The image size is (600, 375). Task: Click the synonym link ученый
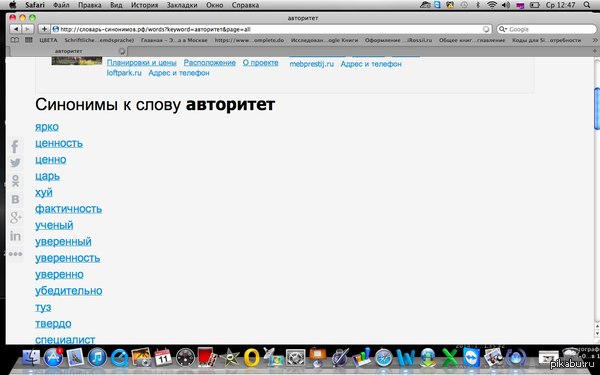[54, 225]
